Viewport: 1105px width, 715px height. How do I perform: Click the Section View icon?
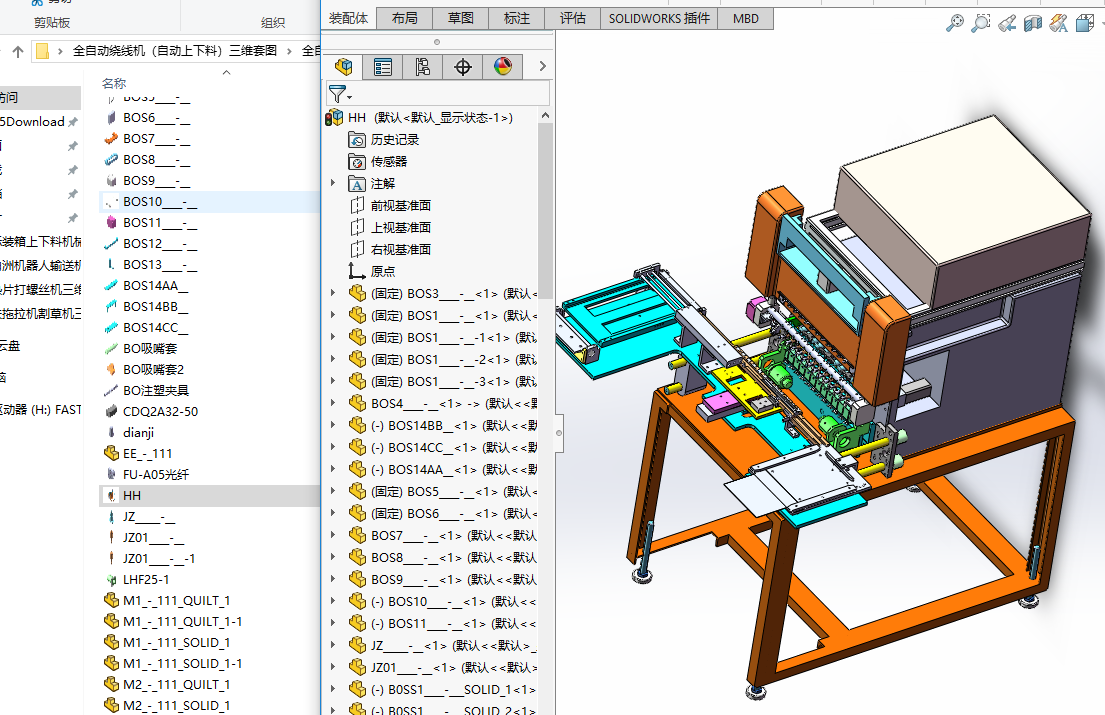(1033, 24)
